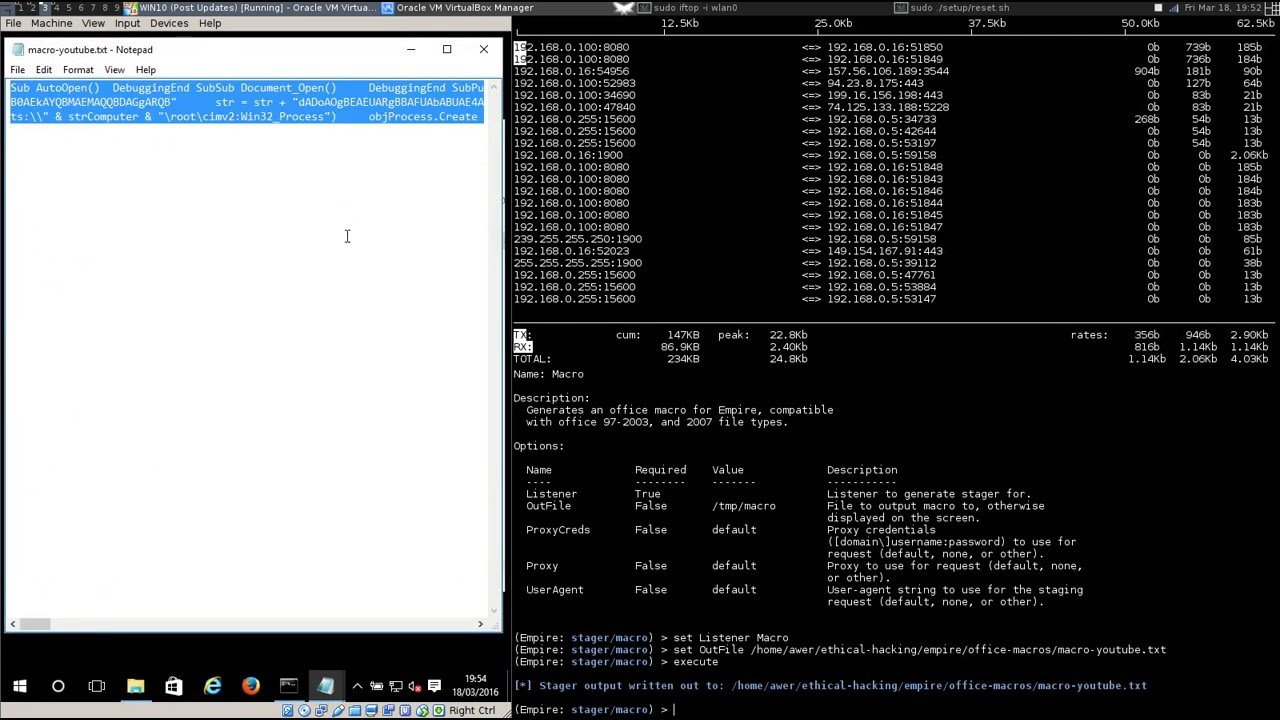1280x720 pixels.
Task: Open VirtualBox Devices menu
Action: [x=169, y=23]
